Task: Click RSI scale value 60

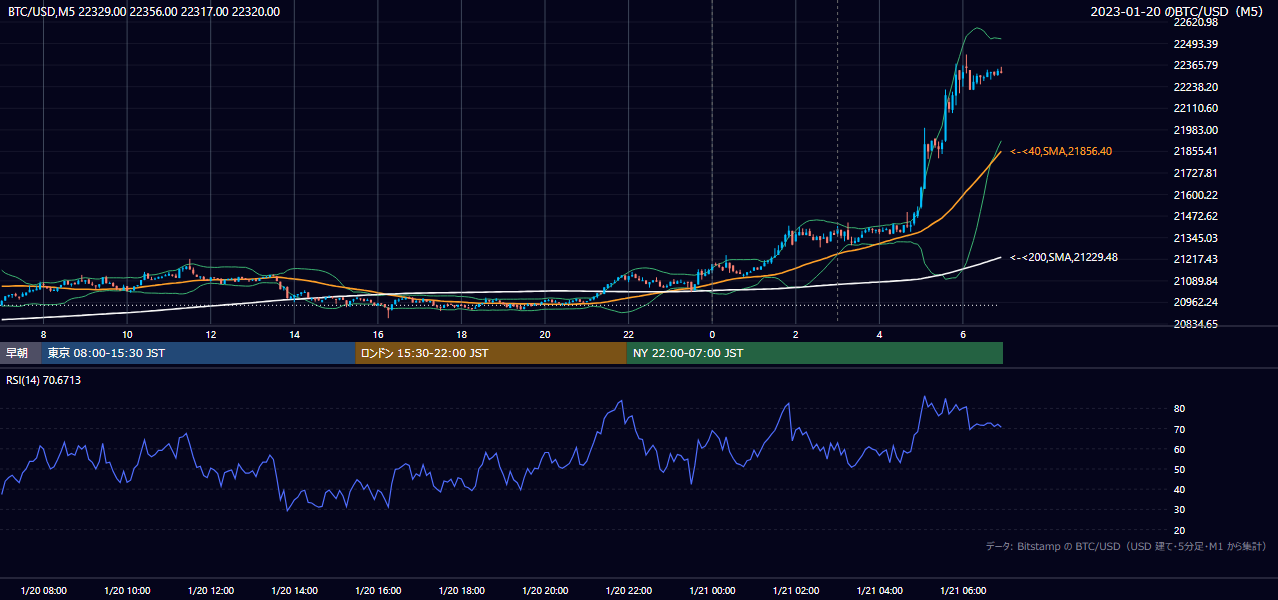Action: [x=1180, y=449]
